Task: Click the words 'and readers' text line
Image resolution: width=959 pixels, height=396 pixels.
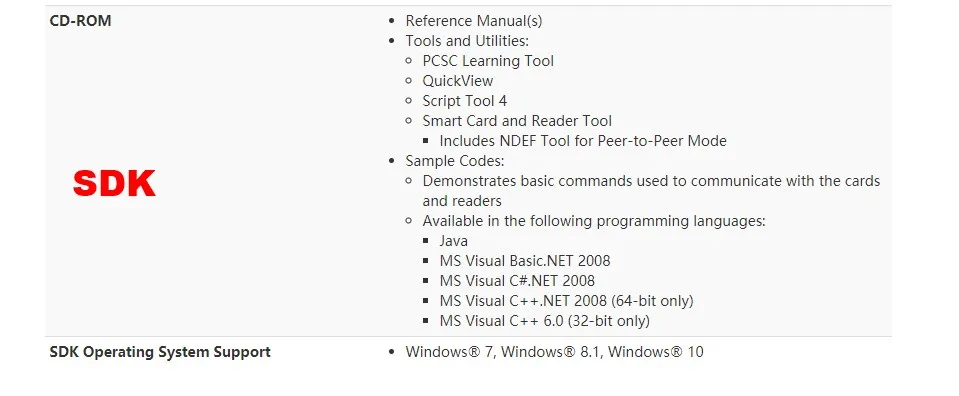Action: 462,201
